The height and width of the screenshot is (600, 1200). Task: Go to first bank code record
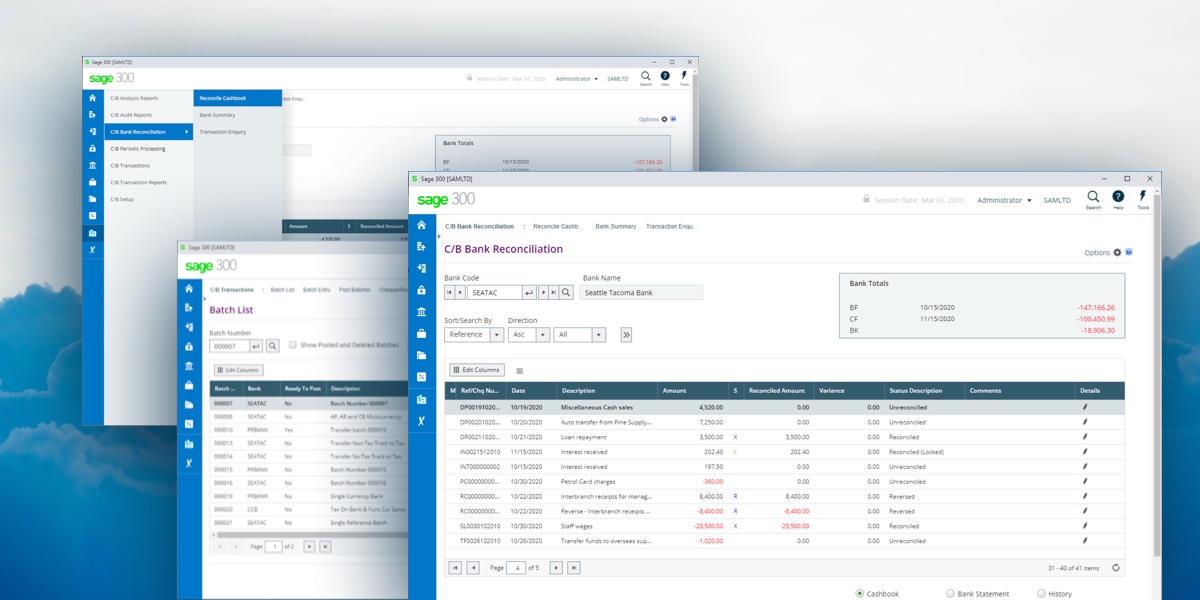pos(450,293)
